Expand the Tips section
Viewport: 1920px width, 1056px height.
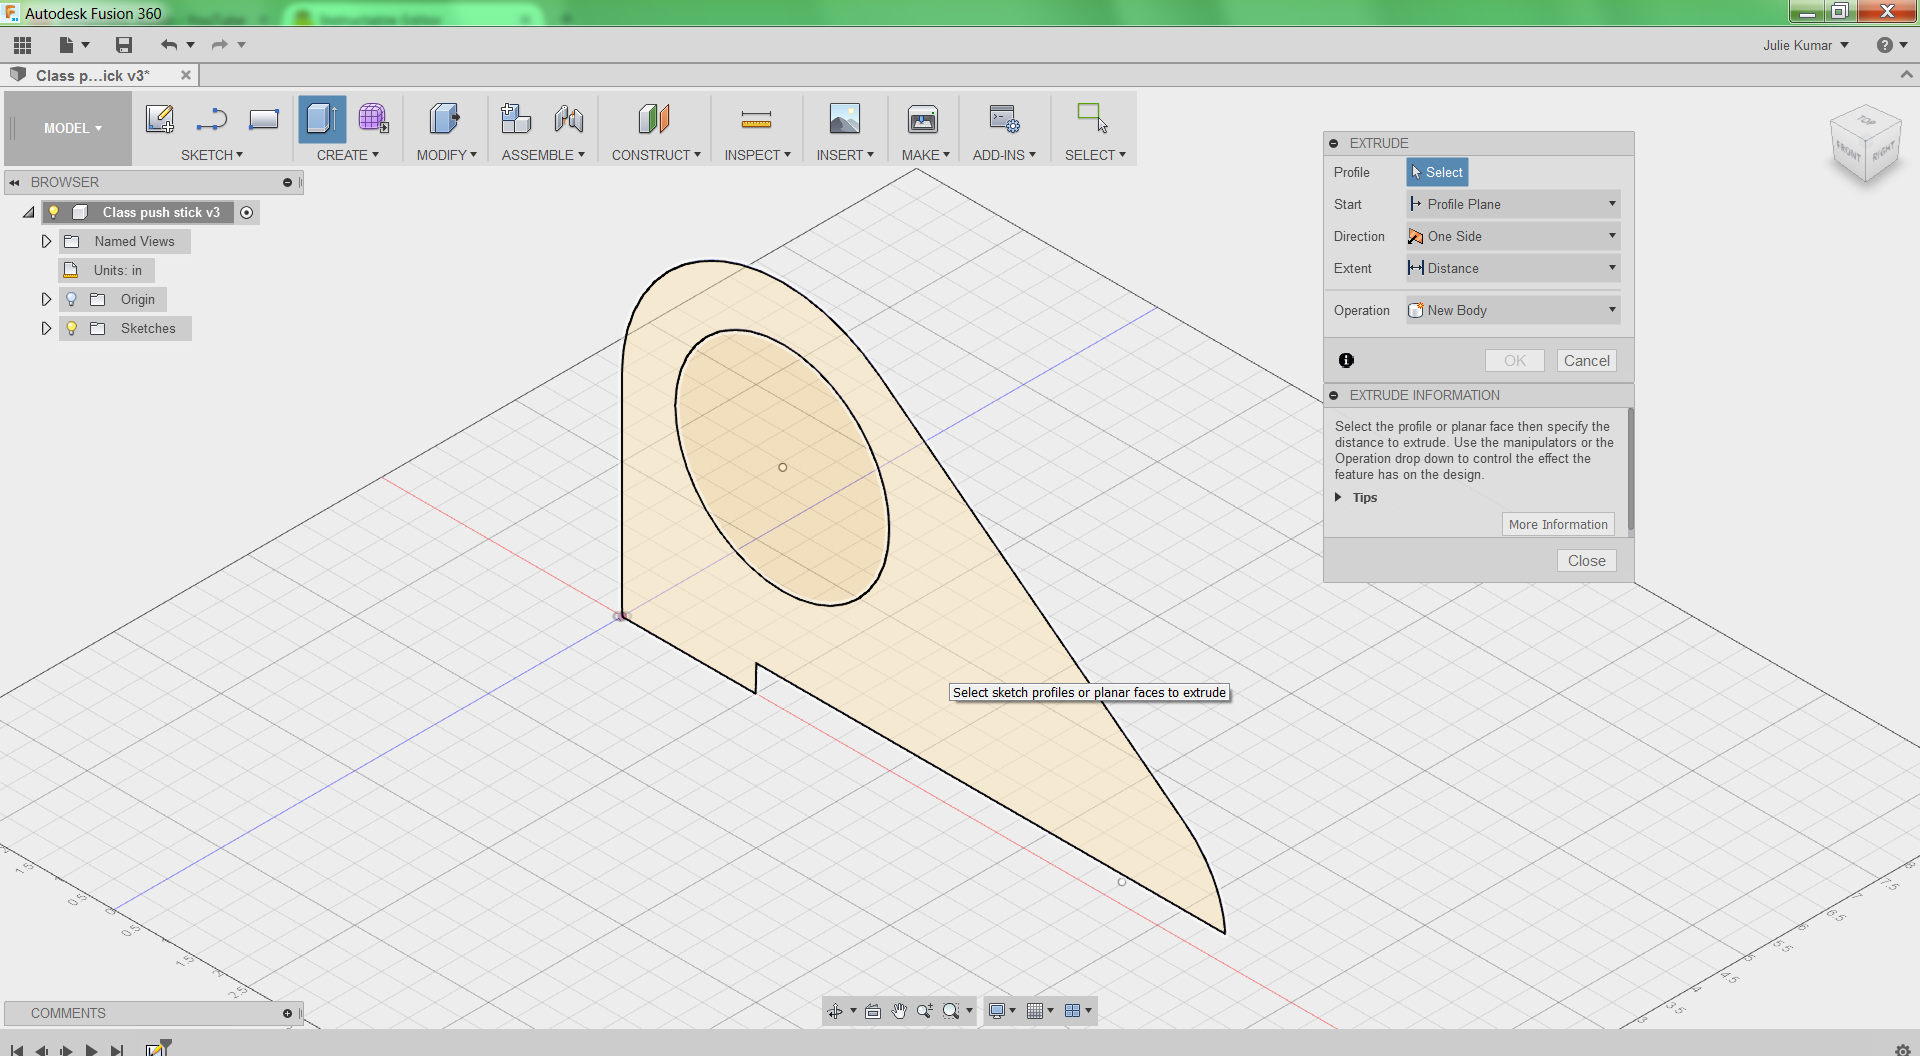click(x=1338, y=497)
